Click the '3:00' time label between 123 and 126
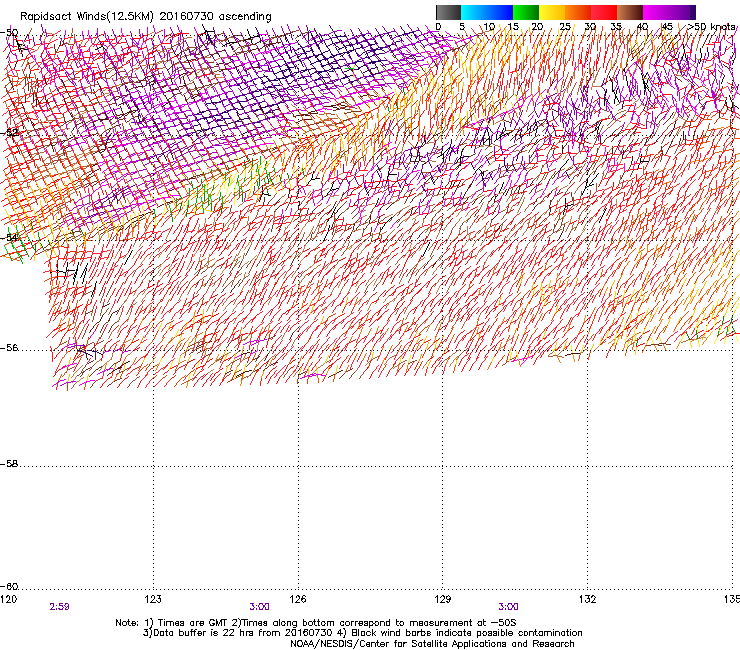 (x=260, y=607)
